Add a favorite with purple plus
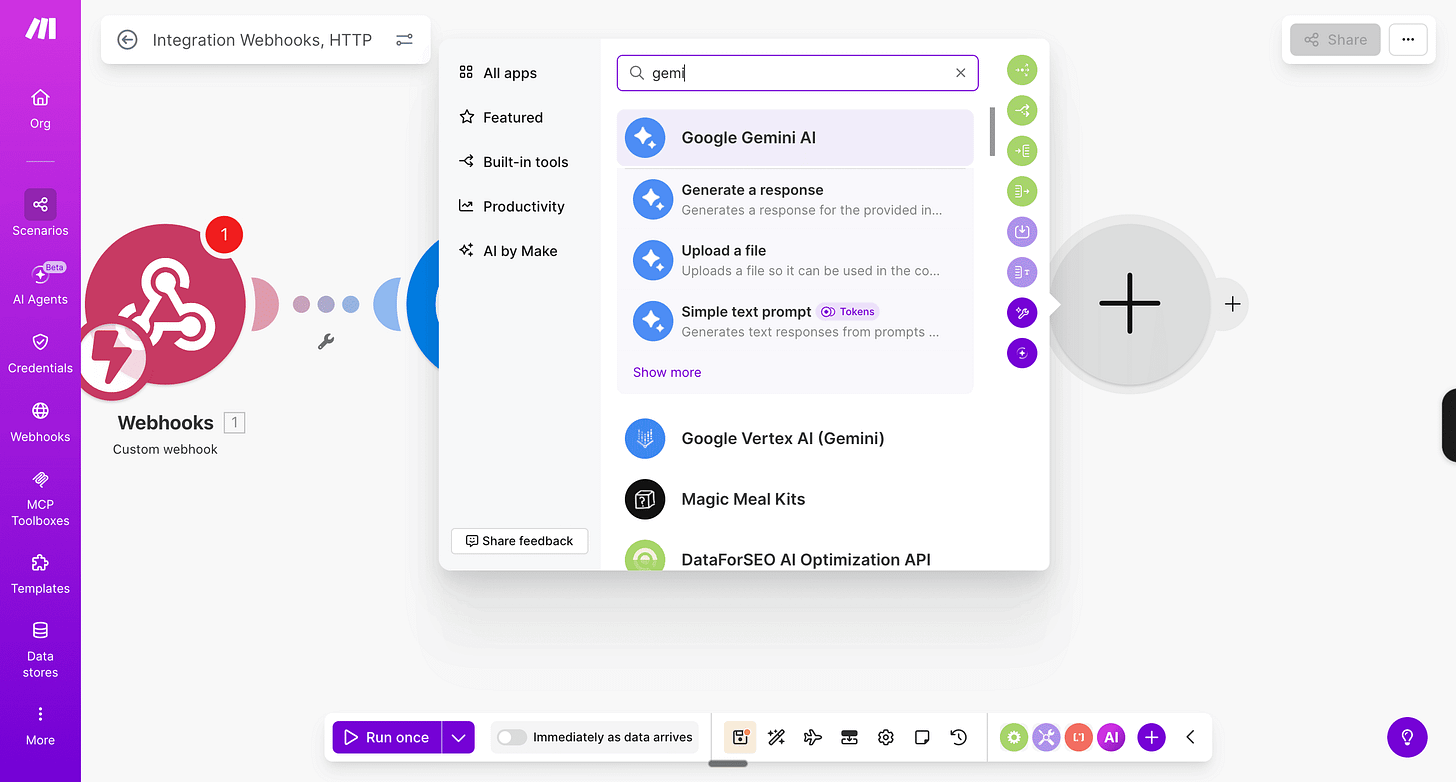 click(1151, 737)
